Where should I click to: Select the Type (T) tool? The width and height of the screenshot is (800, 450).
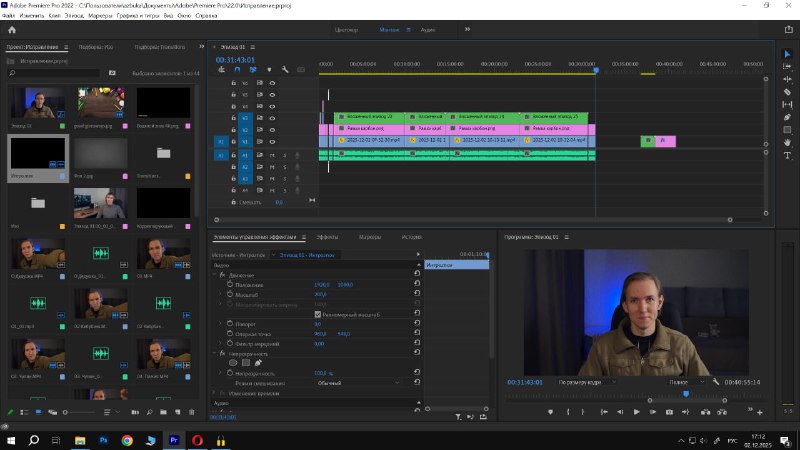(787, 156)
